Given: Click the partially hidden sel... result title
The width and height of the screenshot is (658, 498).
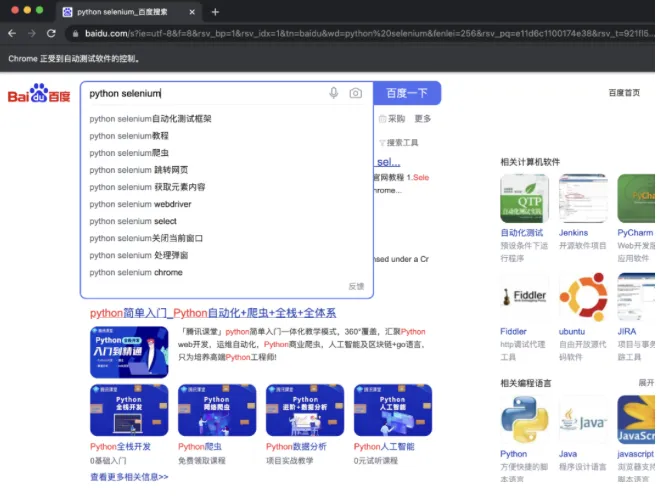Looking at the screenshot, I should pyautogui.click(x=388, y=162).
